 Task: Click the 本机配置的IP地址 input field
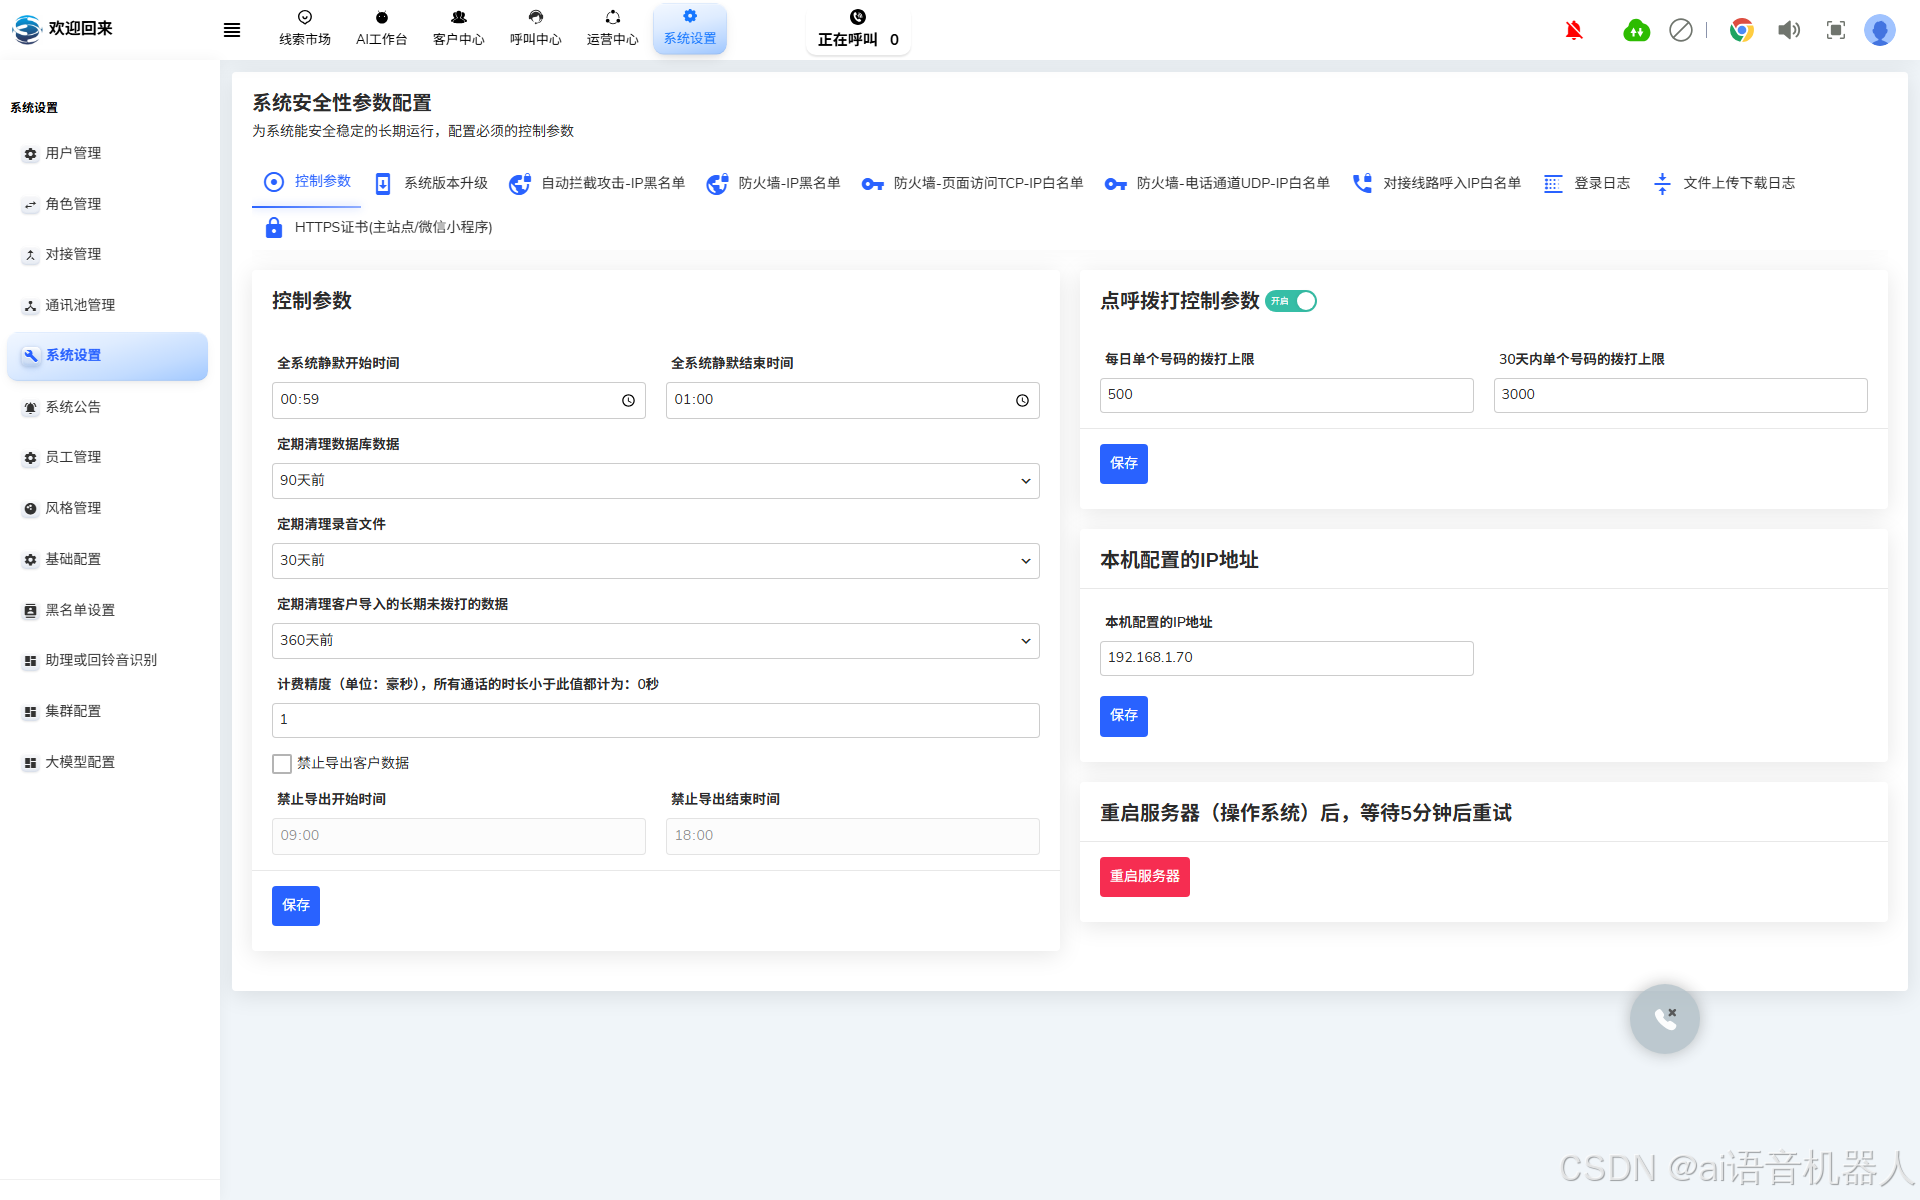coord(1286,658)
